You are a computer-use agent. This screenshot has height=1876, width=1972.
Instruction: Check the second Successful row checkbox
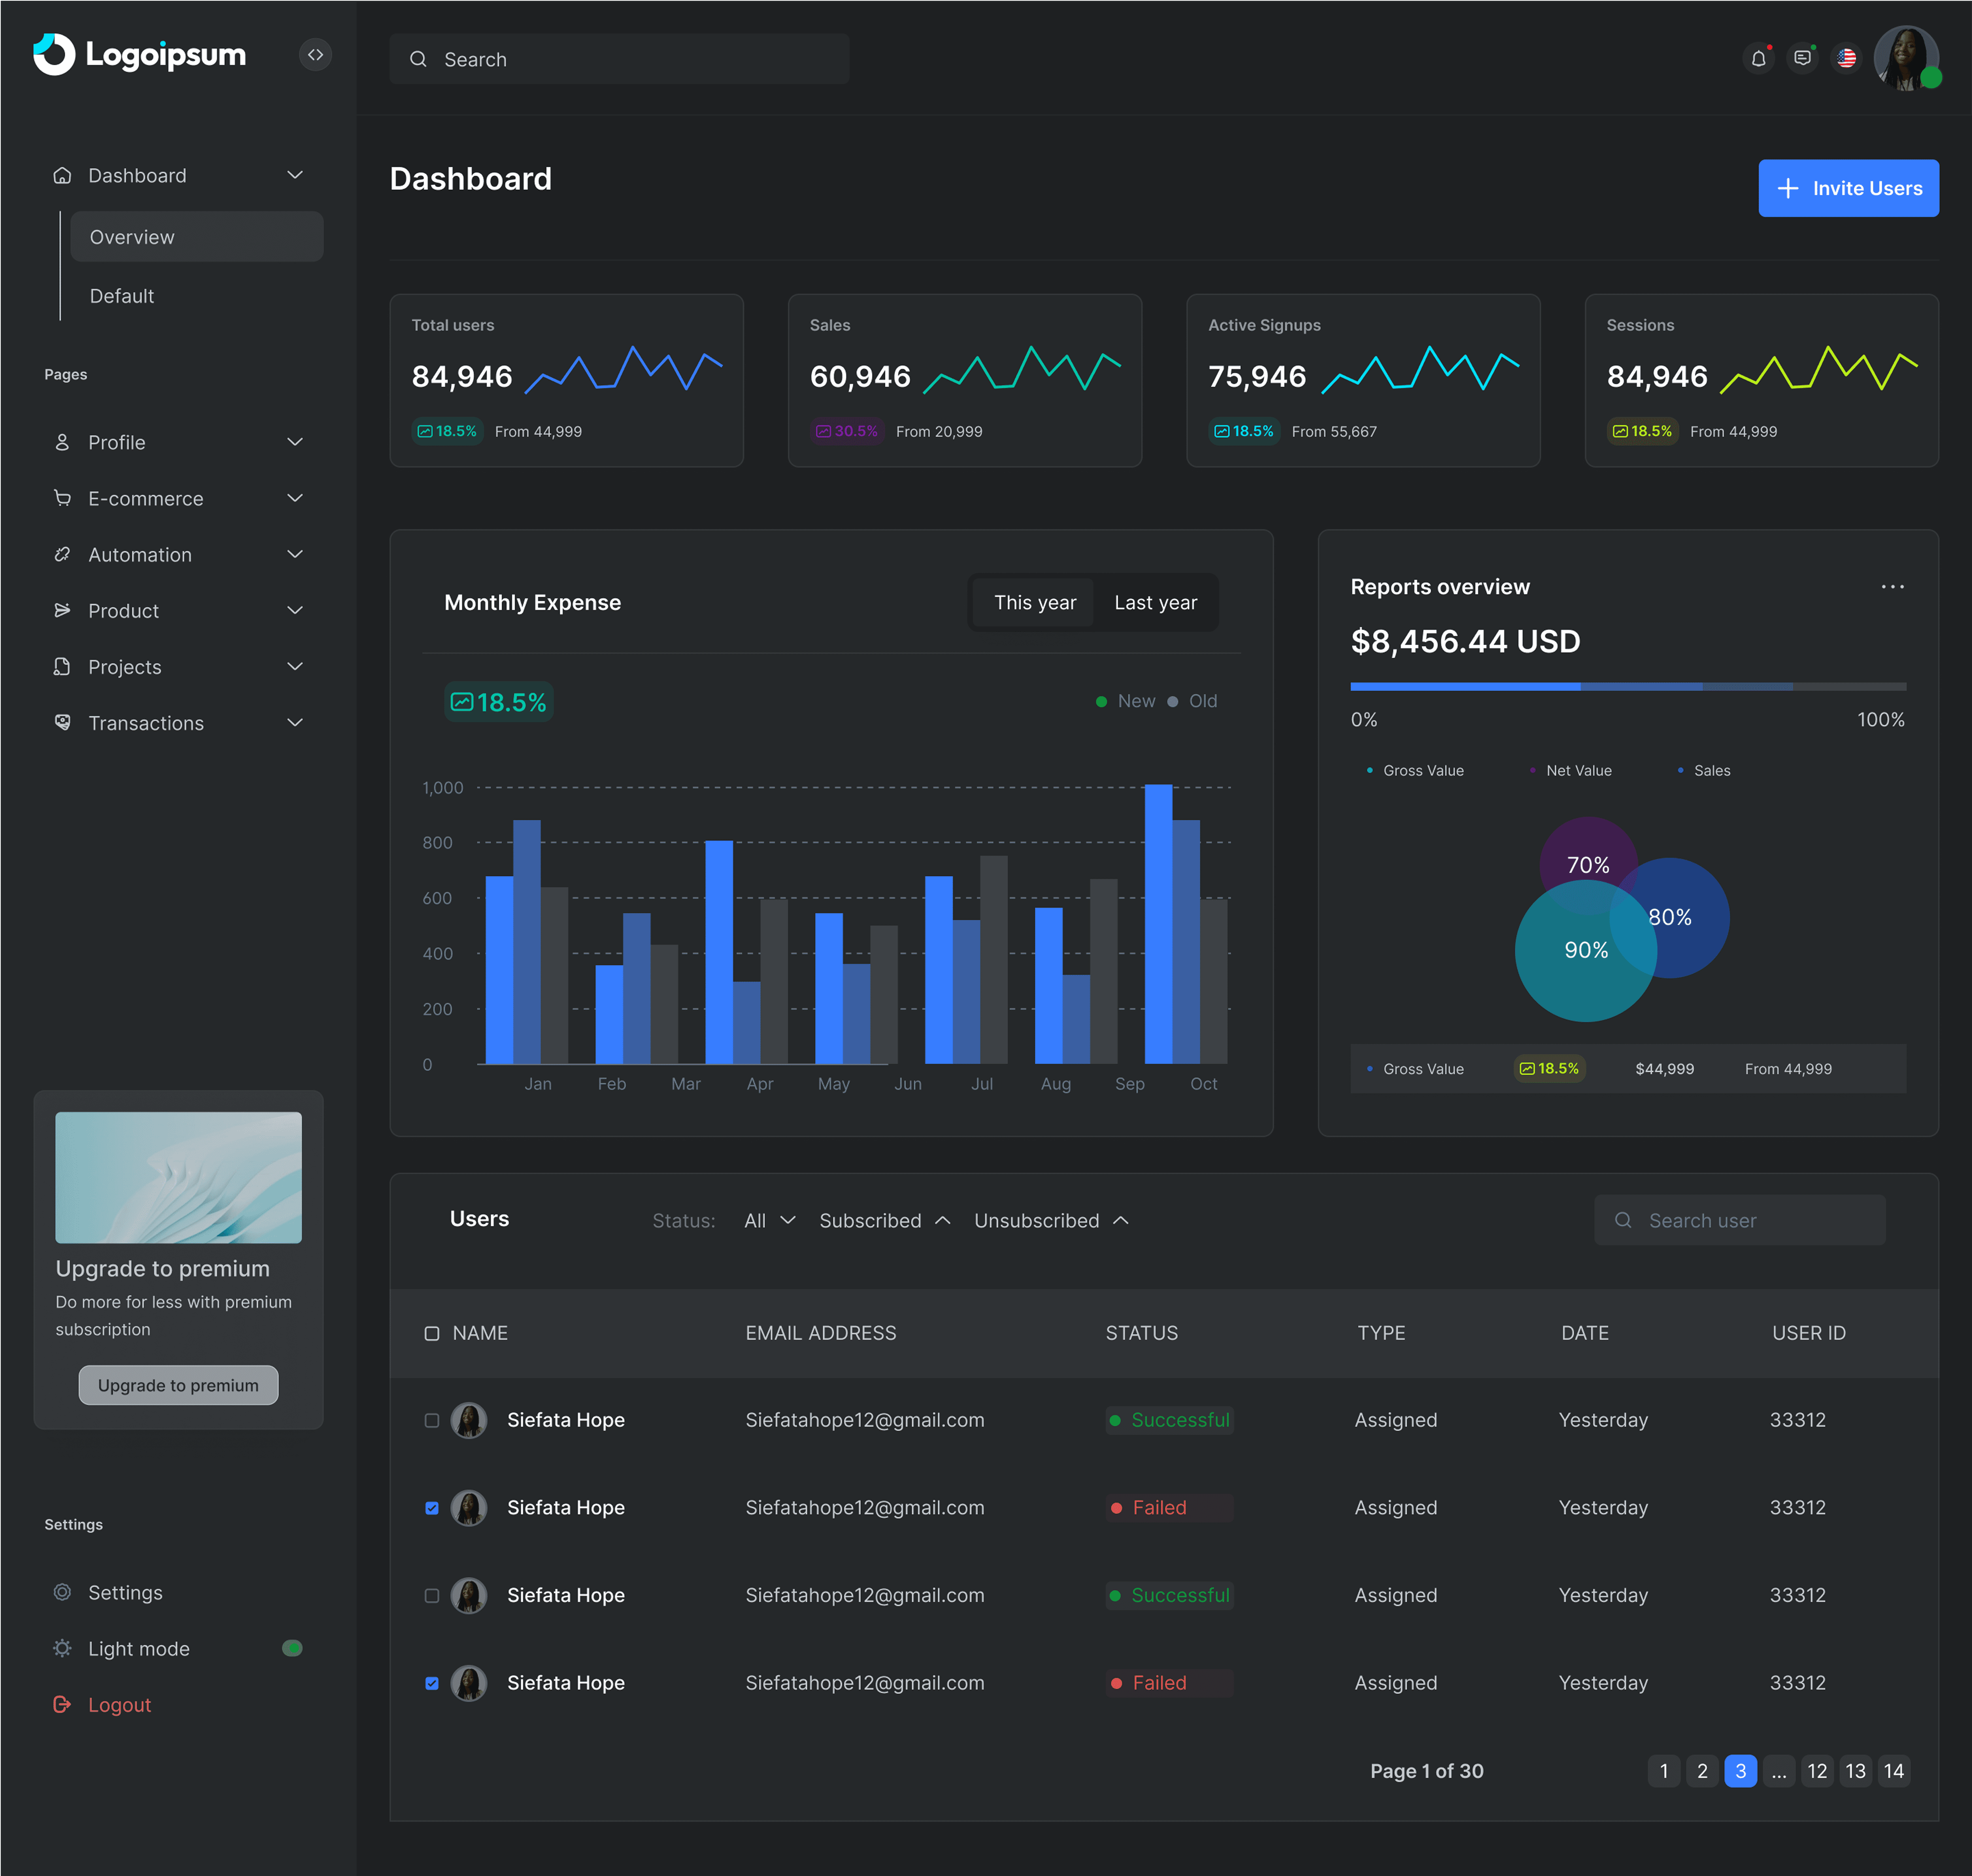click(x=432, y=1596)
